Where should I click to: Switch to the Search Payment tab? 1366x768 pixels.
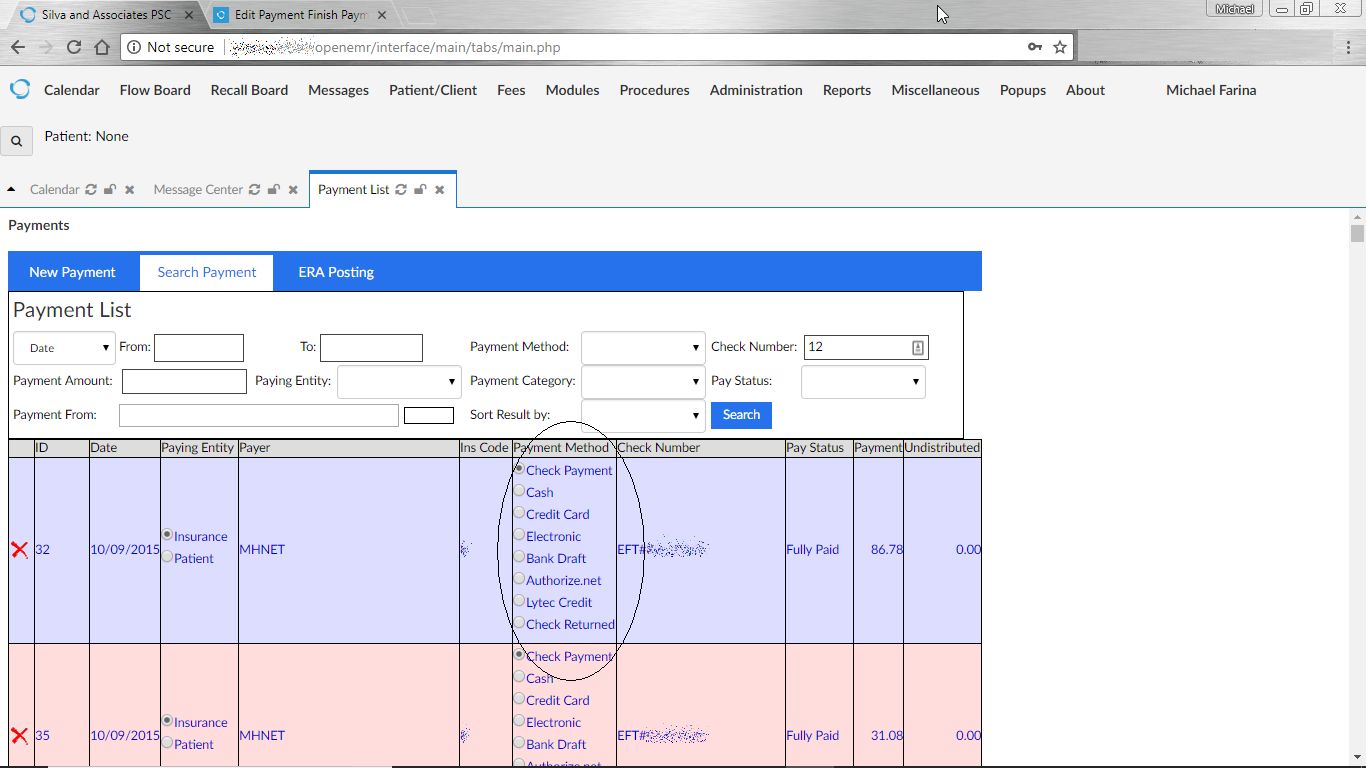207,272
